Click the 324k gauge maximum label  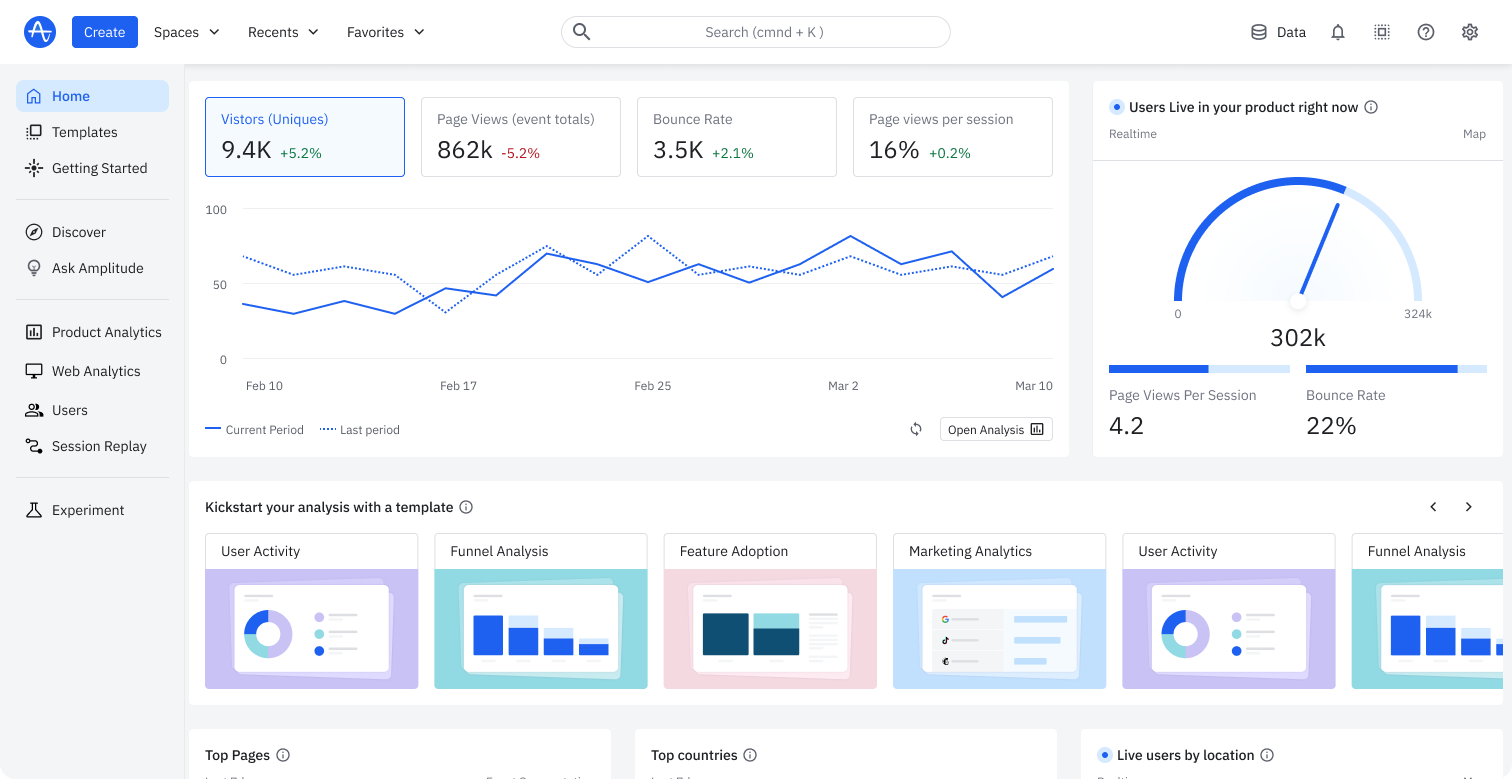[x=1418, y=314]
